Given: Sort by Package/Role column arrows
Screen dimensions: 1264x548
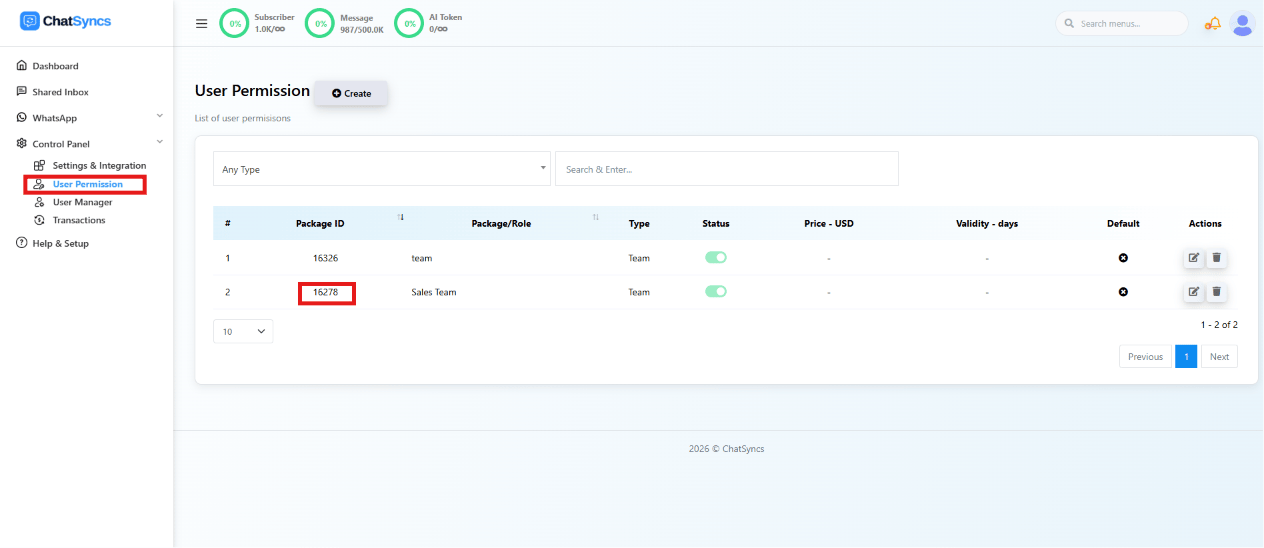Looking at the screenshot, I should coord(596,217).
